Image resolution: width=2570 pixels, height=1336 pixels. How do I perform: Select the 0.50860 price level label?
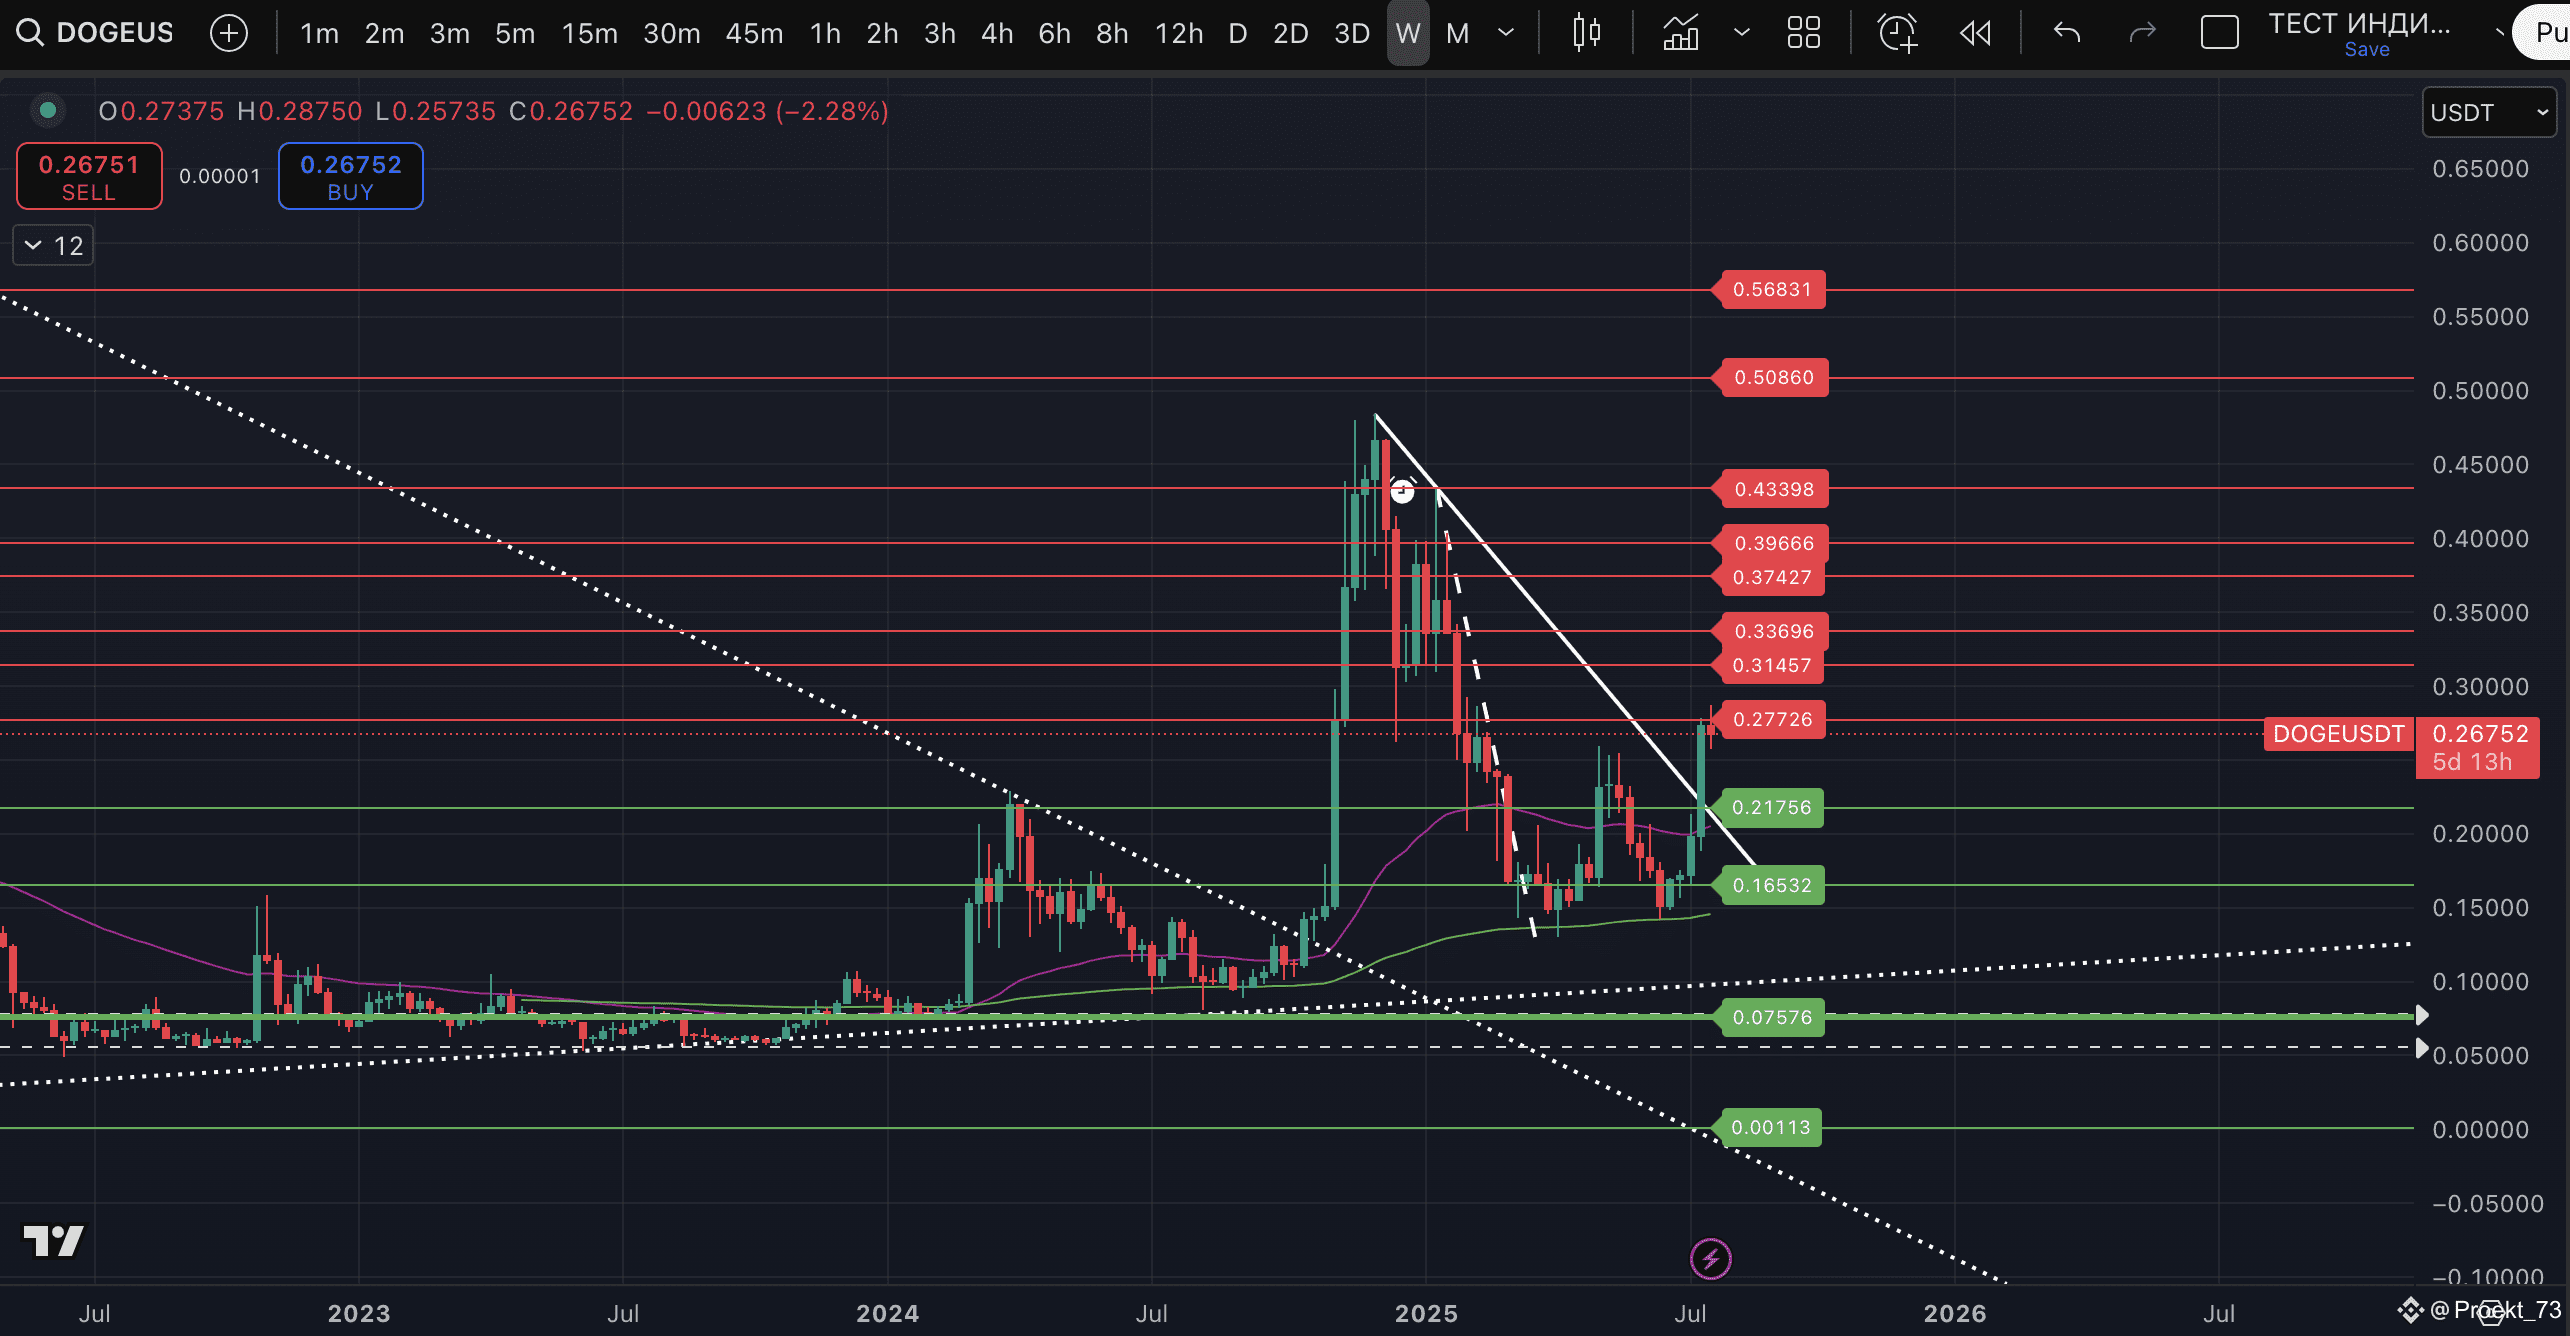1771,378
